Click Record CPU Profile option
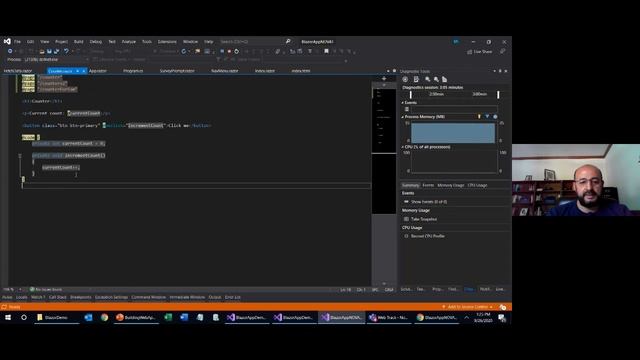This screenshot has width=640, height=360. coord(427,236)
